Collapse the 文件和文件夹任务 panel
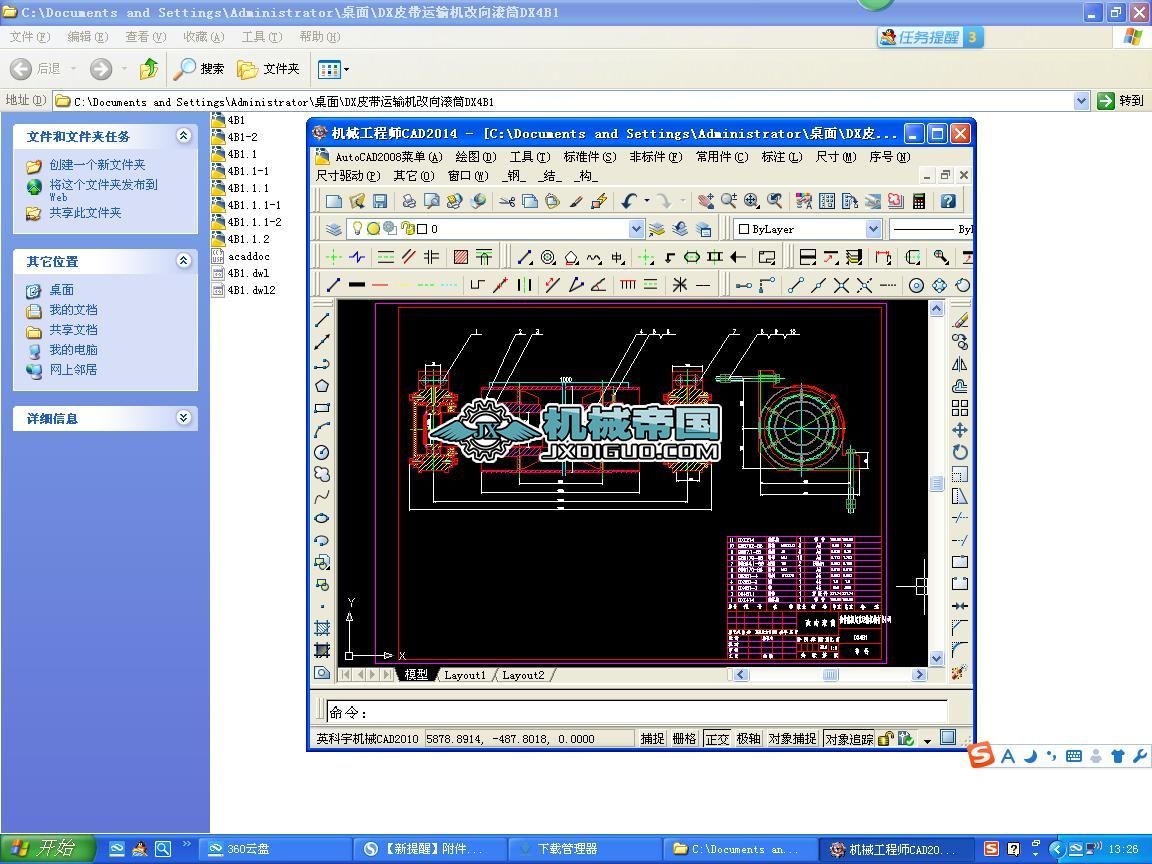The image size is (1152, 864). (184, 136)
